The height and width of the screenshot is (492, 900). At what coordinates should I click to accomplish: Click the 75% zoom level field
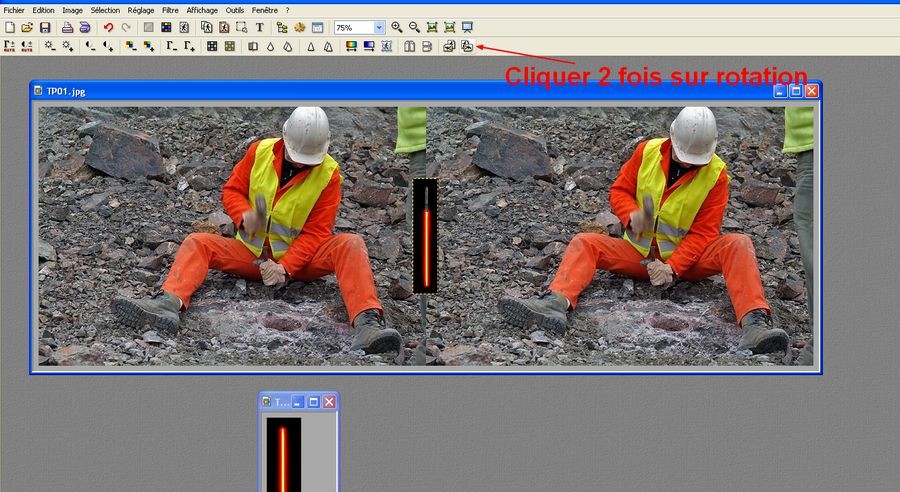click(x=353, y=27)
